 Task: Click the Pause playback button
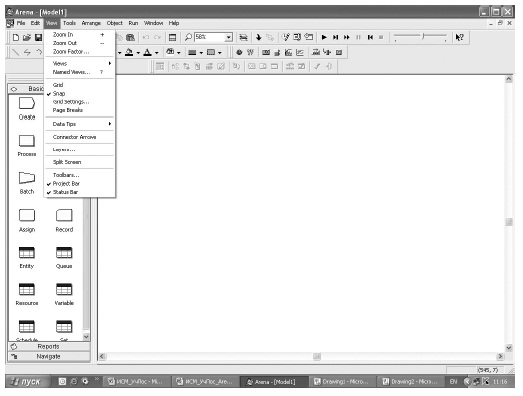coord(358,37)
